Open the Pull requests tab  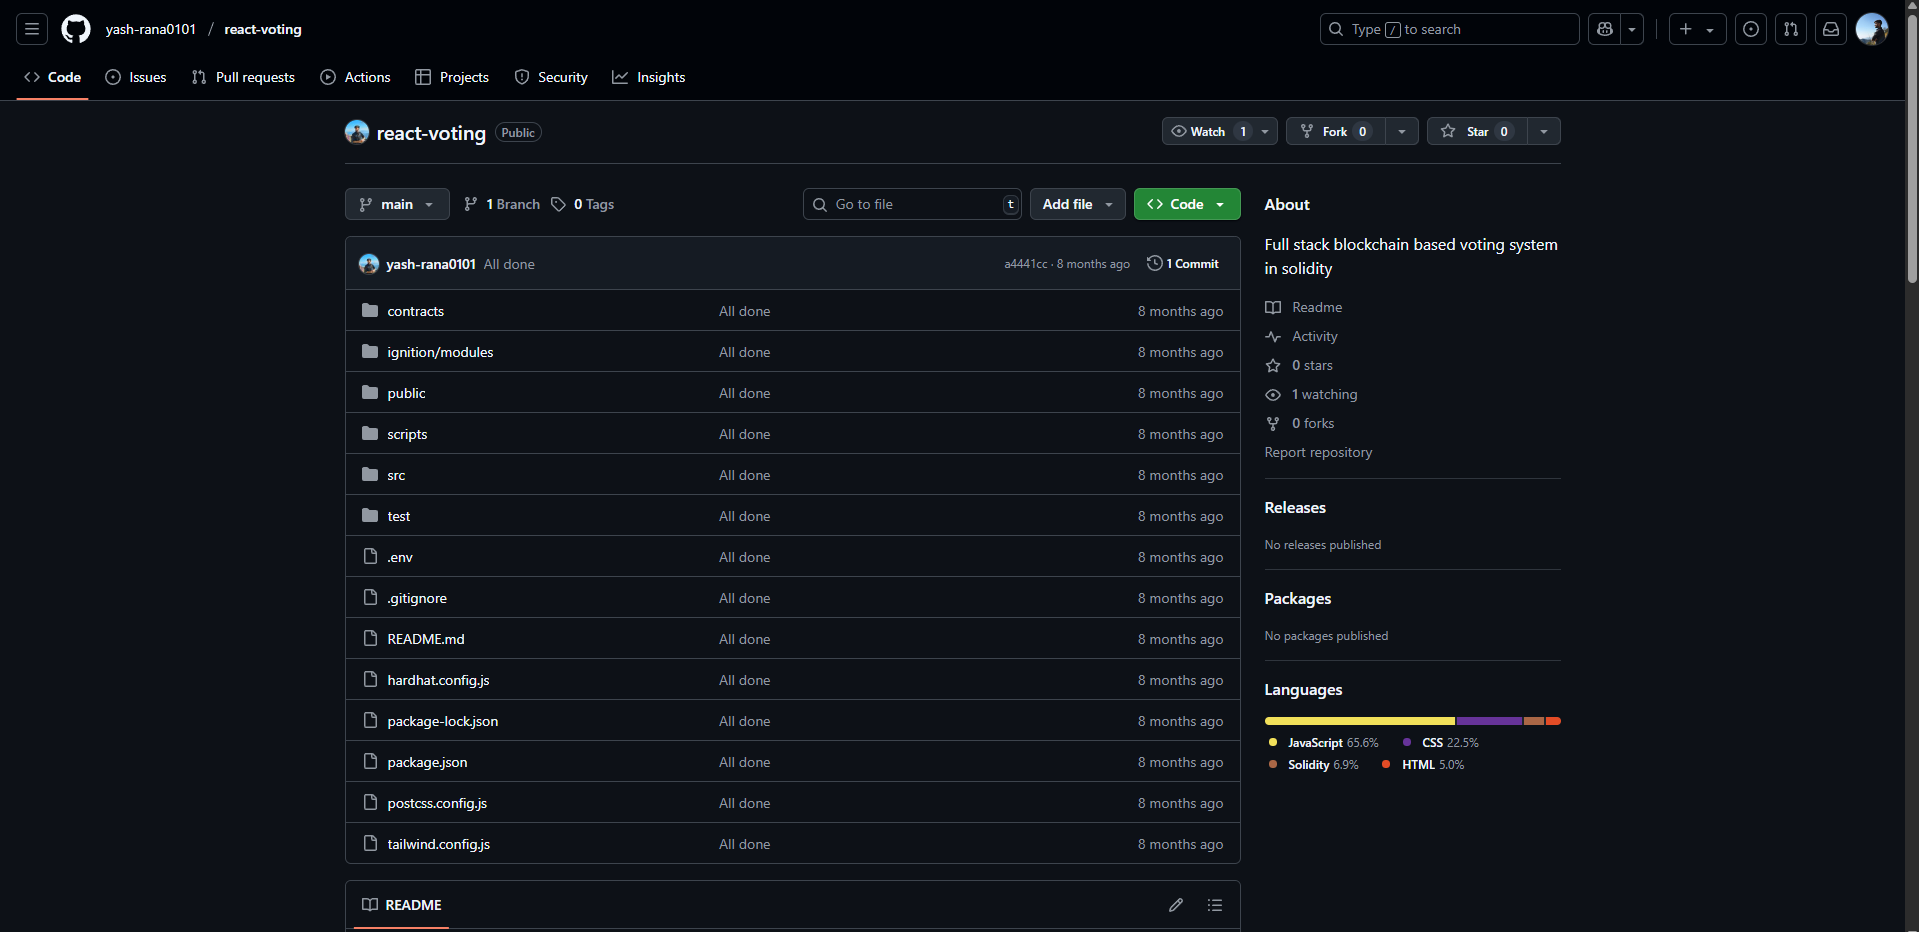243,77
